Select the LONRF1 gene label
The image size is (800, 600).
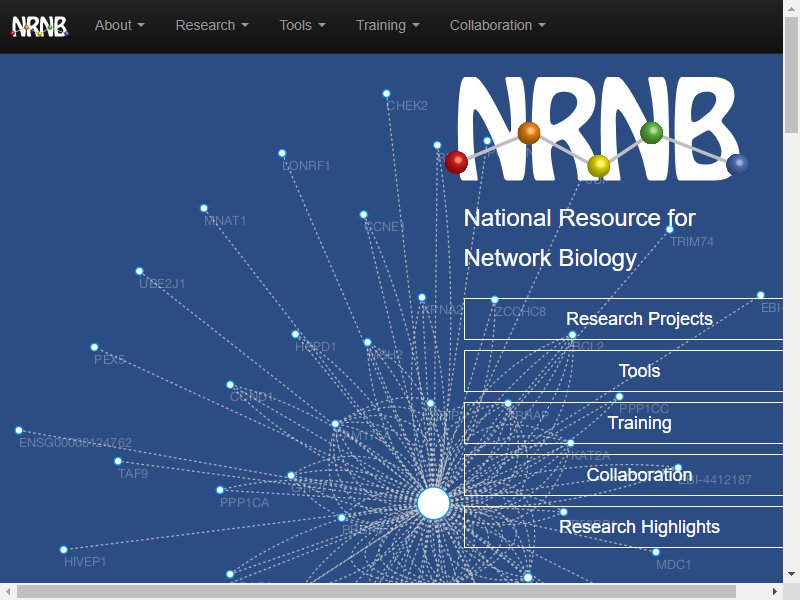pos(306,166)
